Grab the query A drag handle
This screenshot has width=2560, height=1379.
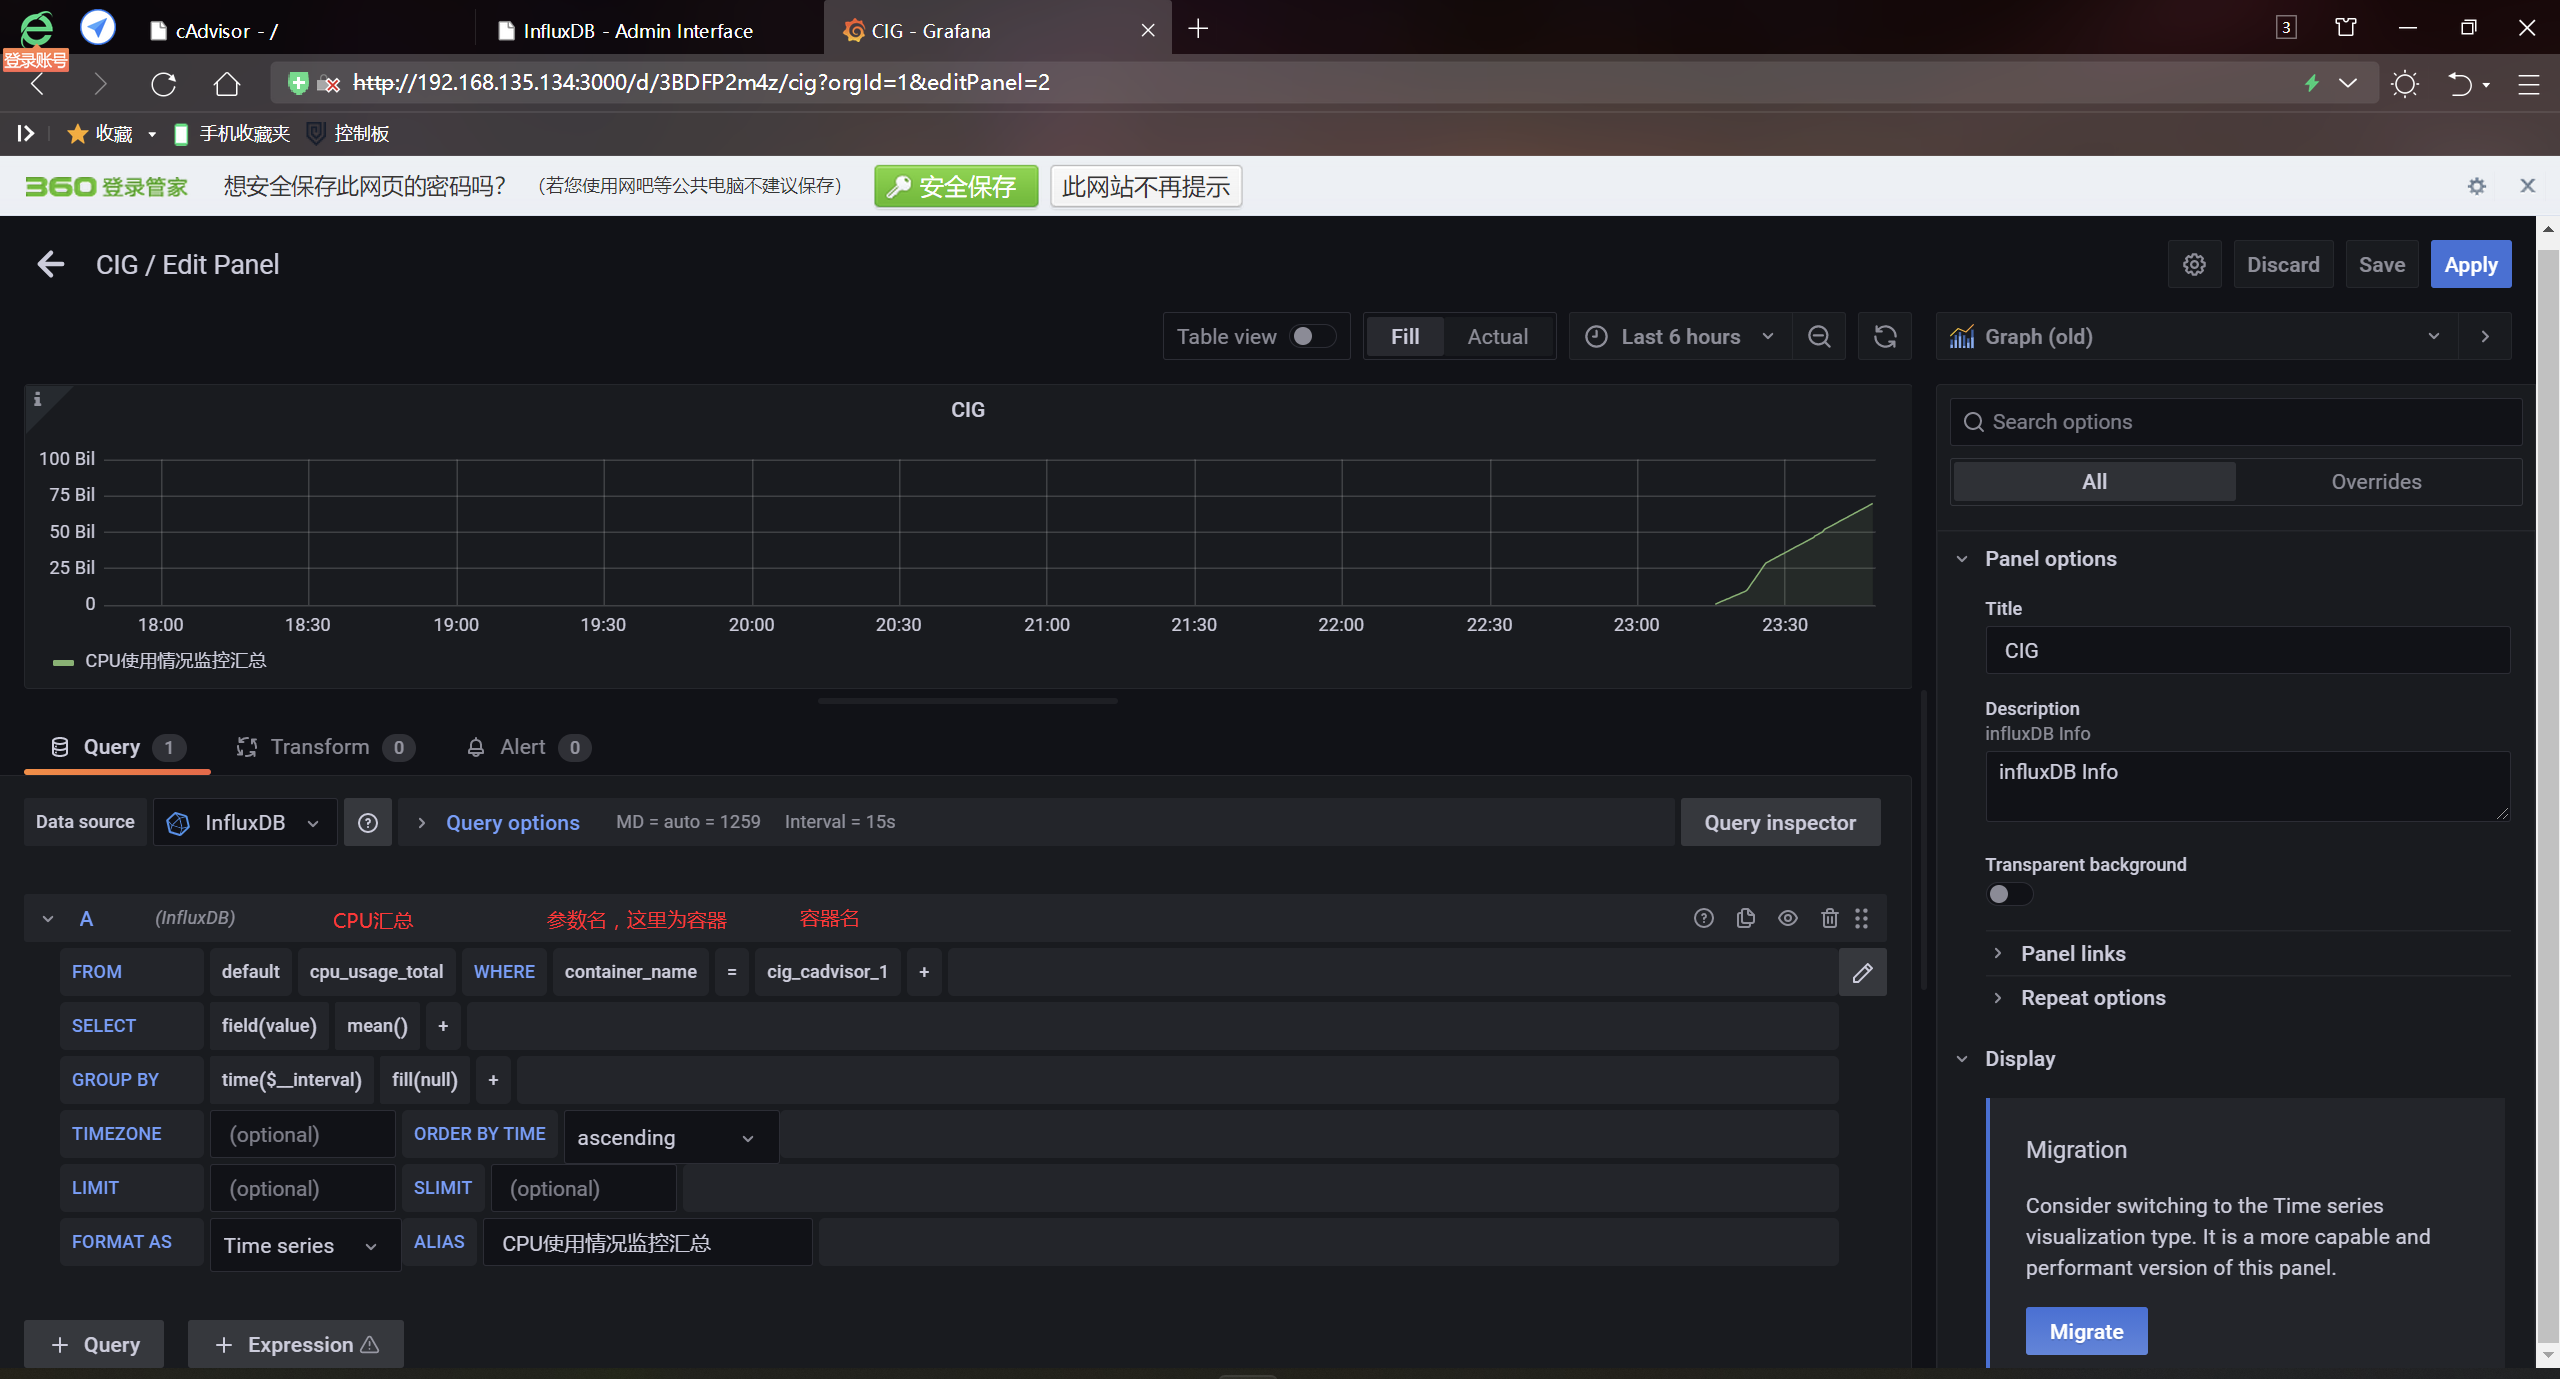click(1861, 918)
